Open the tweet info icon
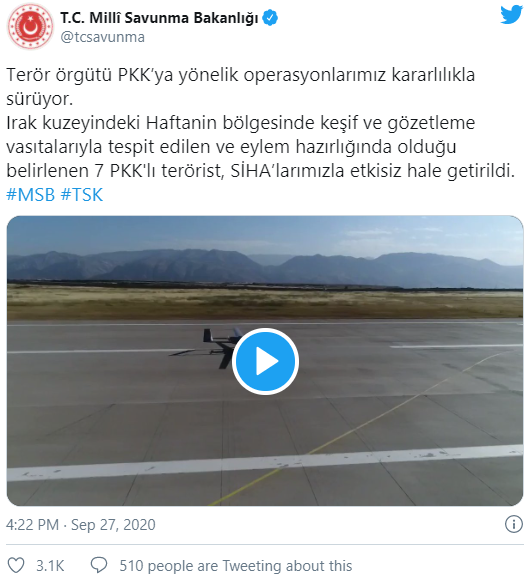 tap(514, 524)
